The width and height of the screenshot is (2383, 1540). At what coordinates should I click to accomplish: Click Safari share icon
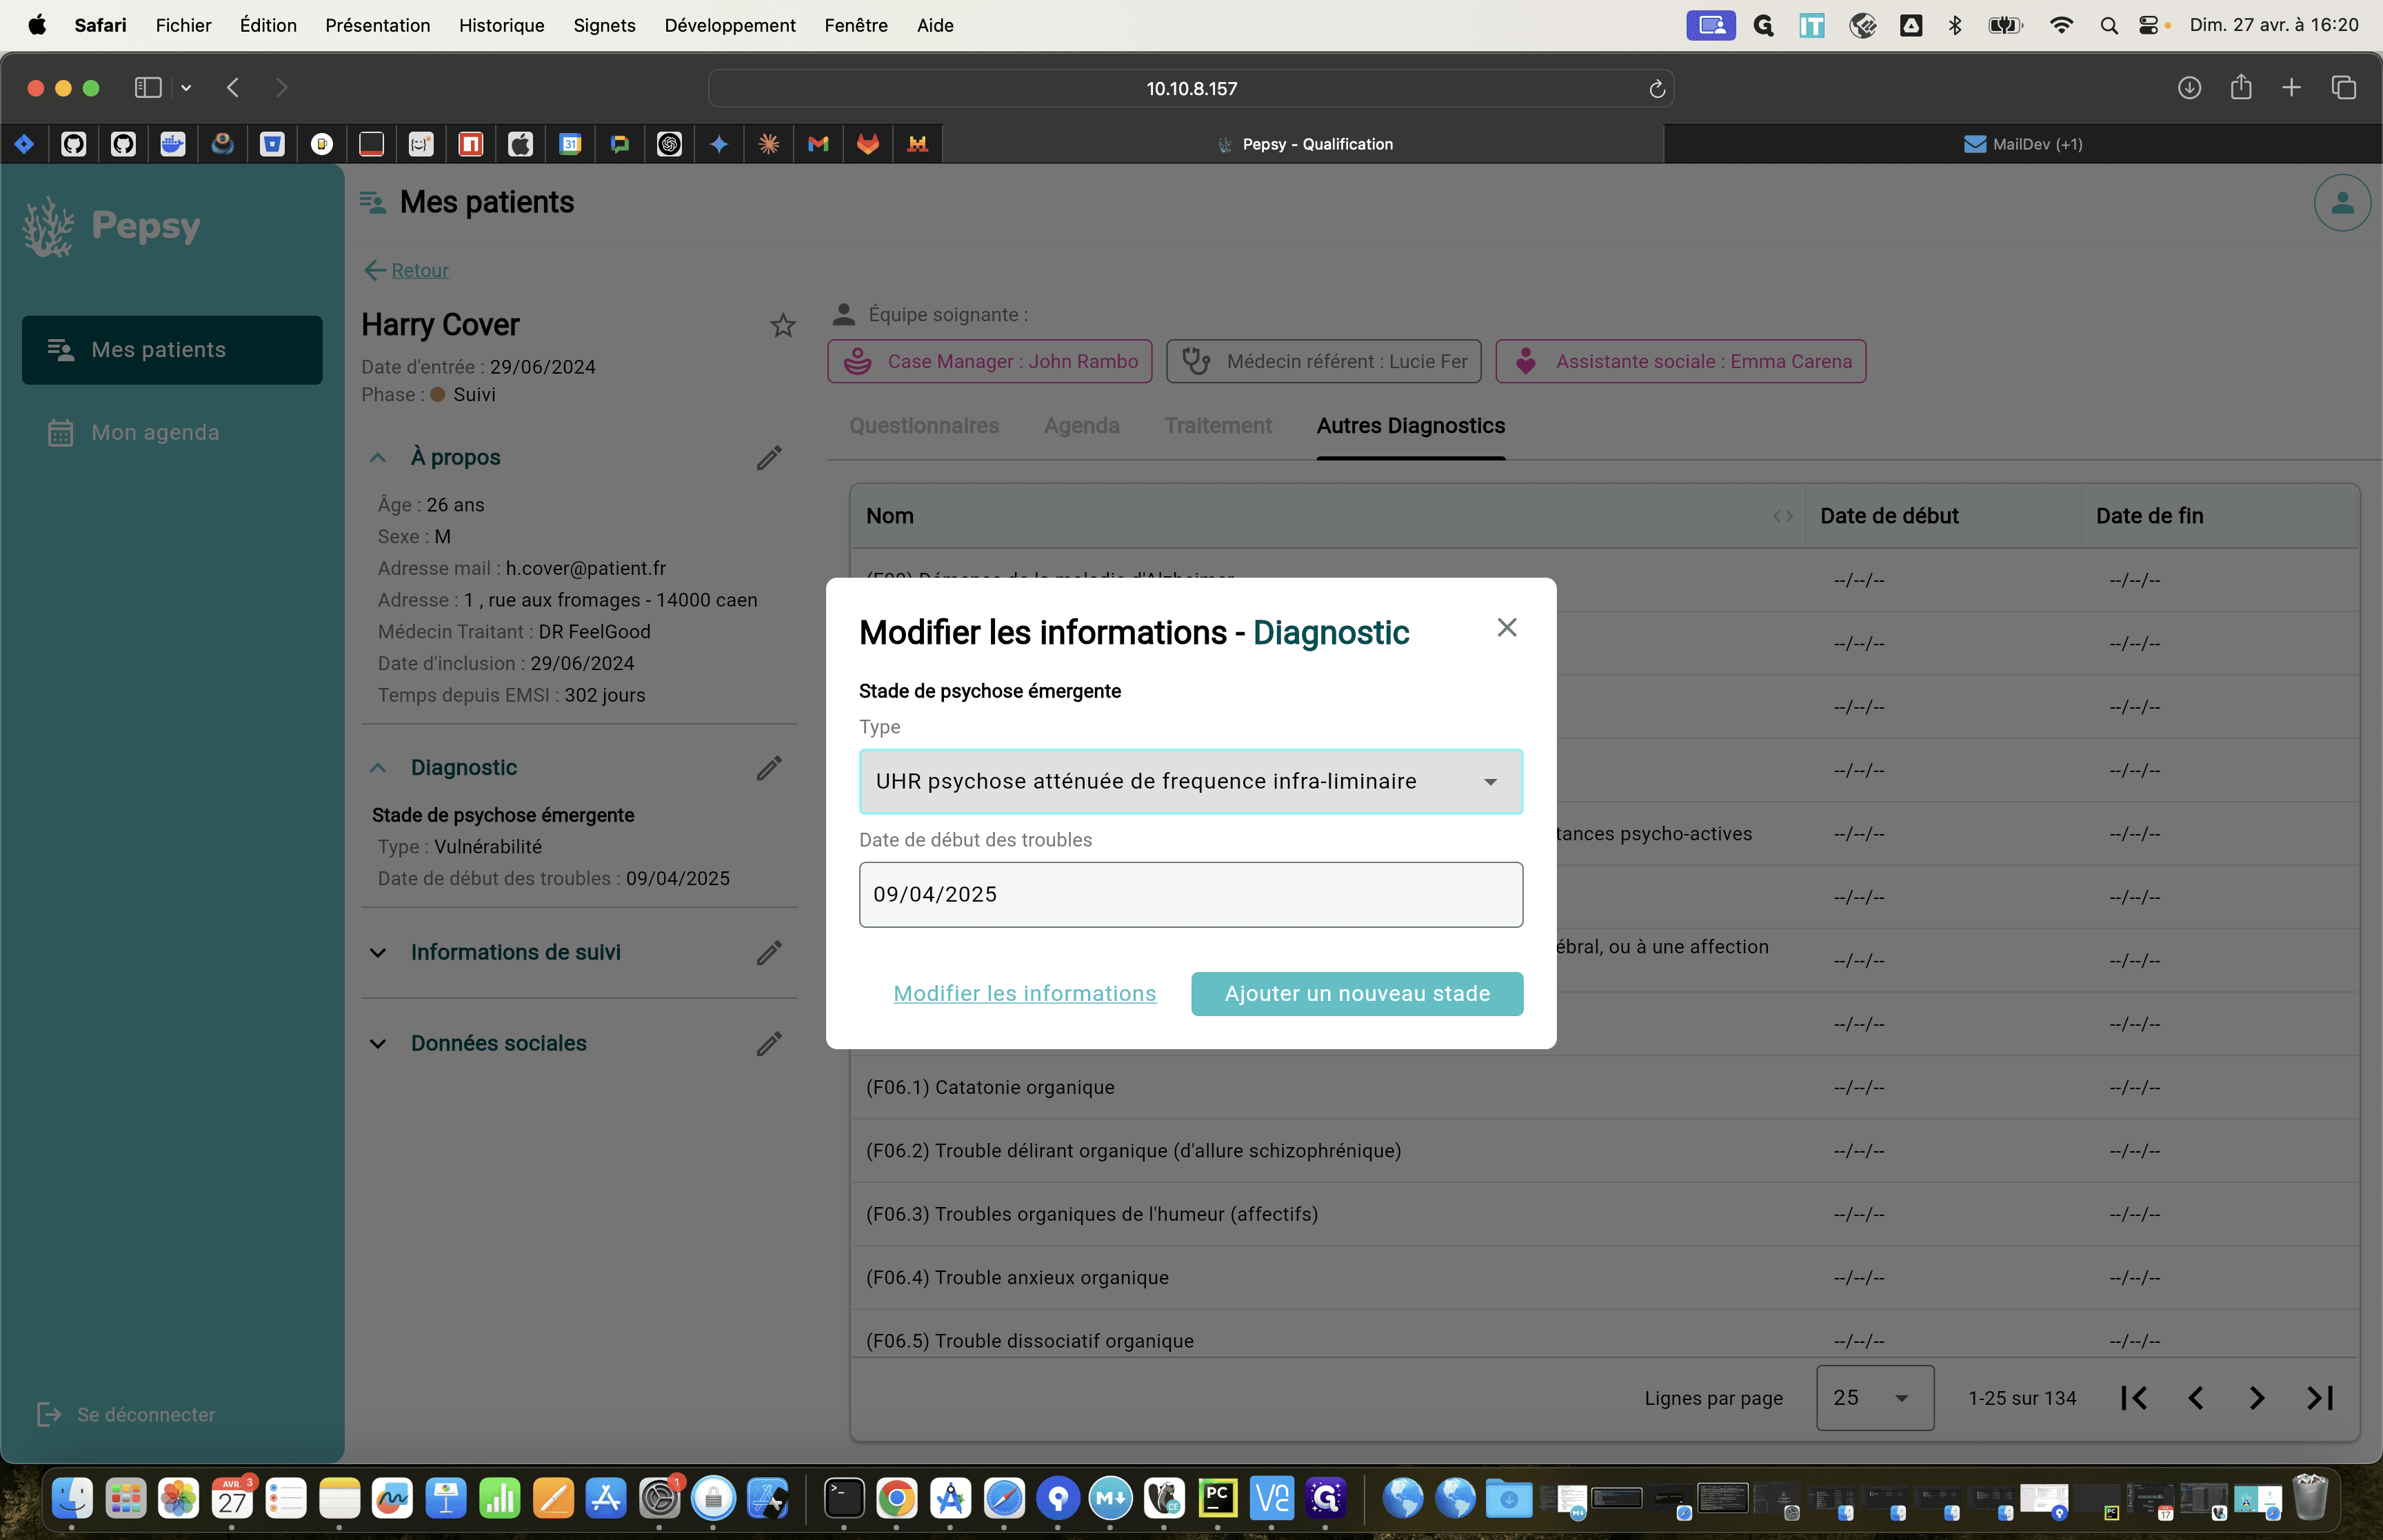(2240, 88)
